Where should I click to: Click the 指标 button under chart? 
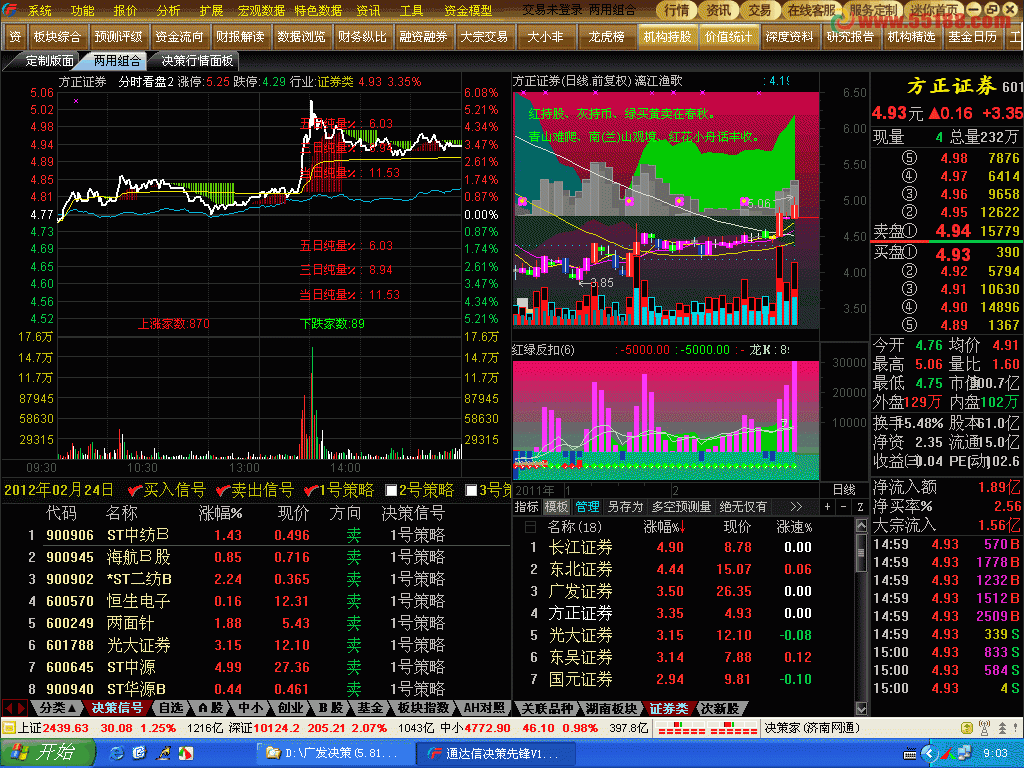point(527,507)
